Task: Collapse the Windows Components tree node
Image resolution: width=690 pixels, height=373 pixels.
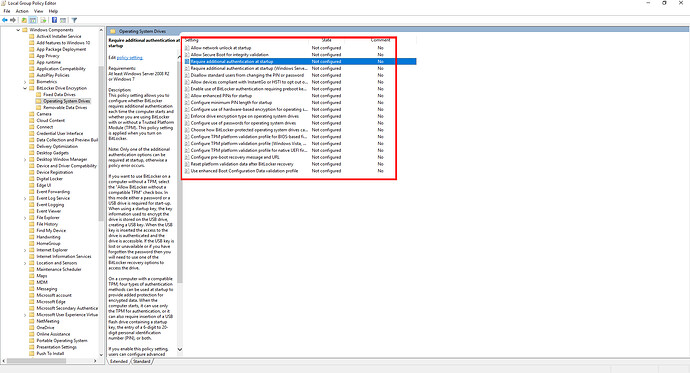Action: pyautogui.click(x=18, y=30)
